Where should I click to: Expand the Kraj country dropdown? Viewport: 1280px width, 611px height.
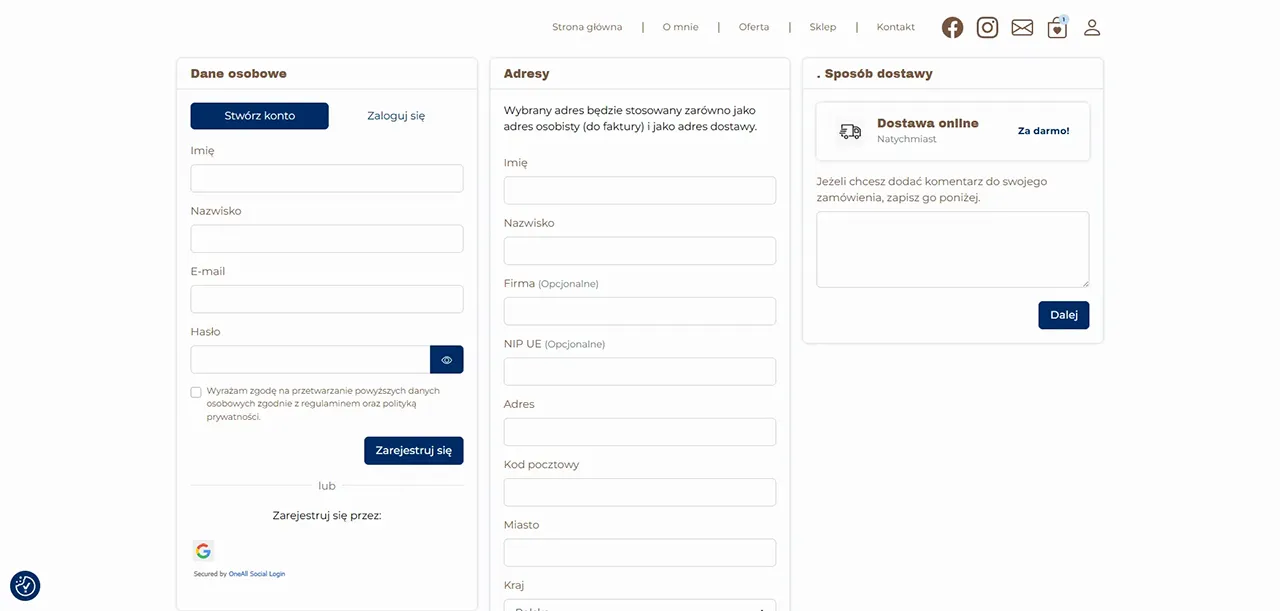pos(640,605)
